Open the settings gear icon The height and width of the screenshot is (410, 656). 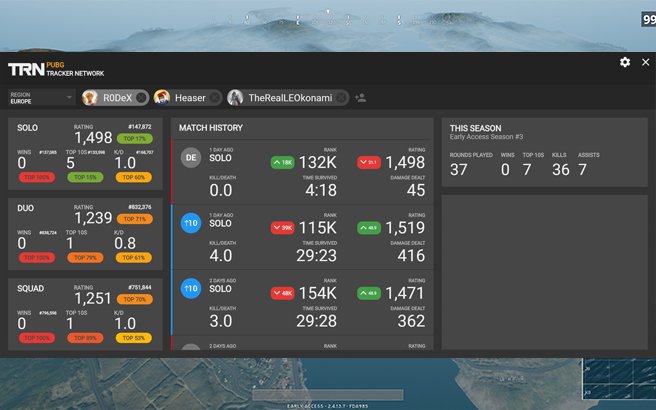tap(625, 62)
